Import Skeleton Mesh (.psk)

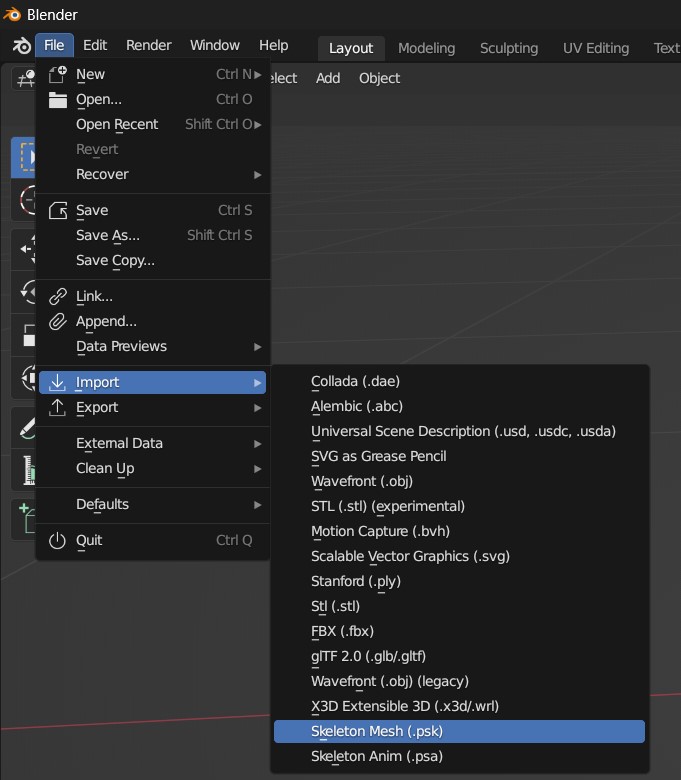(x=459, y=731)
